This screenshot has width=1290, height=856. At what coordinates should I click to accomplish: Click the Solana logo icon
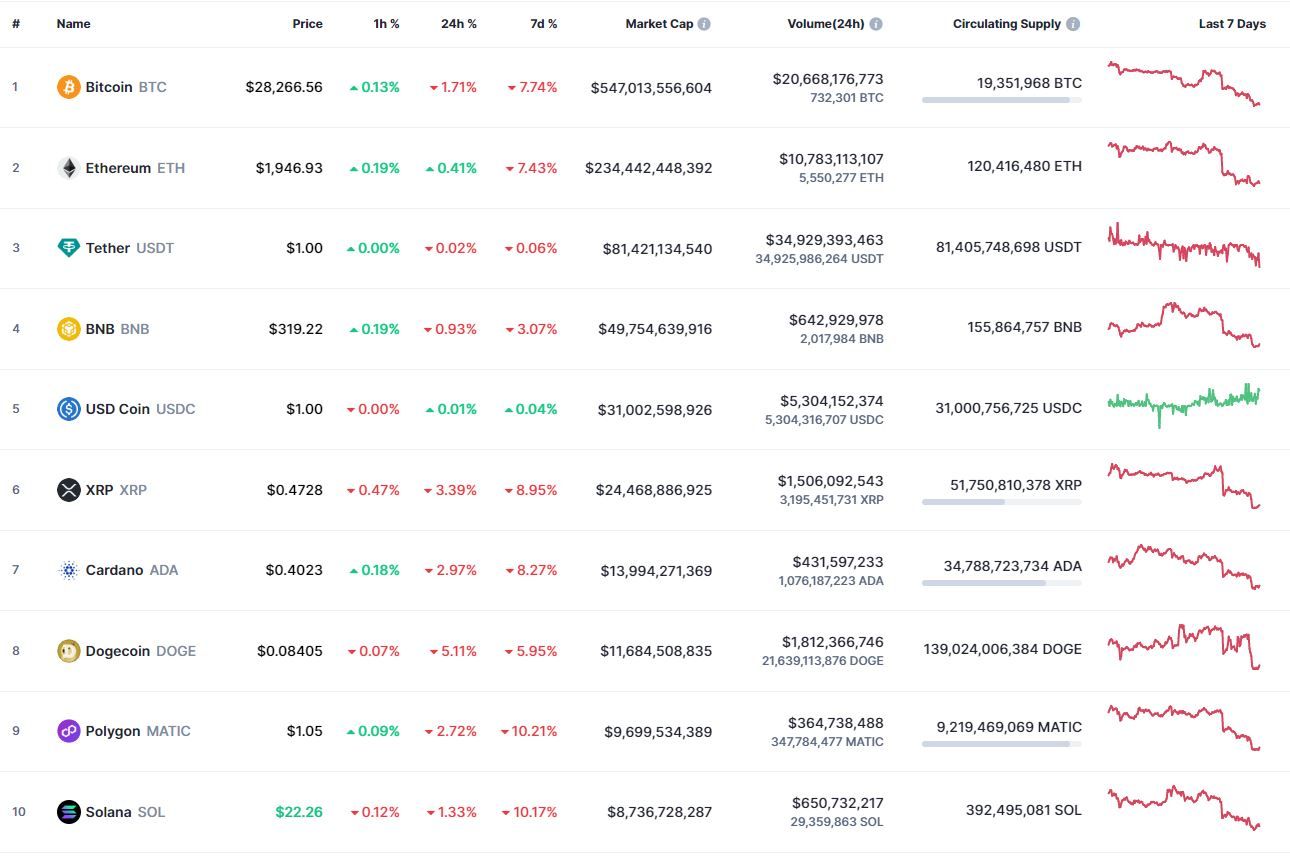68,812
